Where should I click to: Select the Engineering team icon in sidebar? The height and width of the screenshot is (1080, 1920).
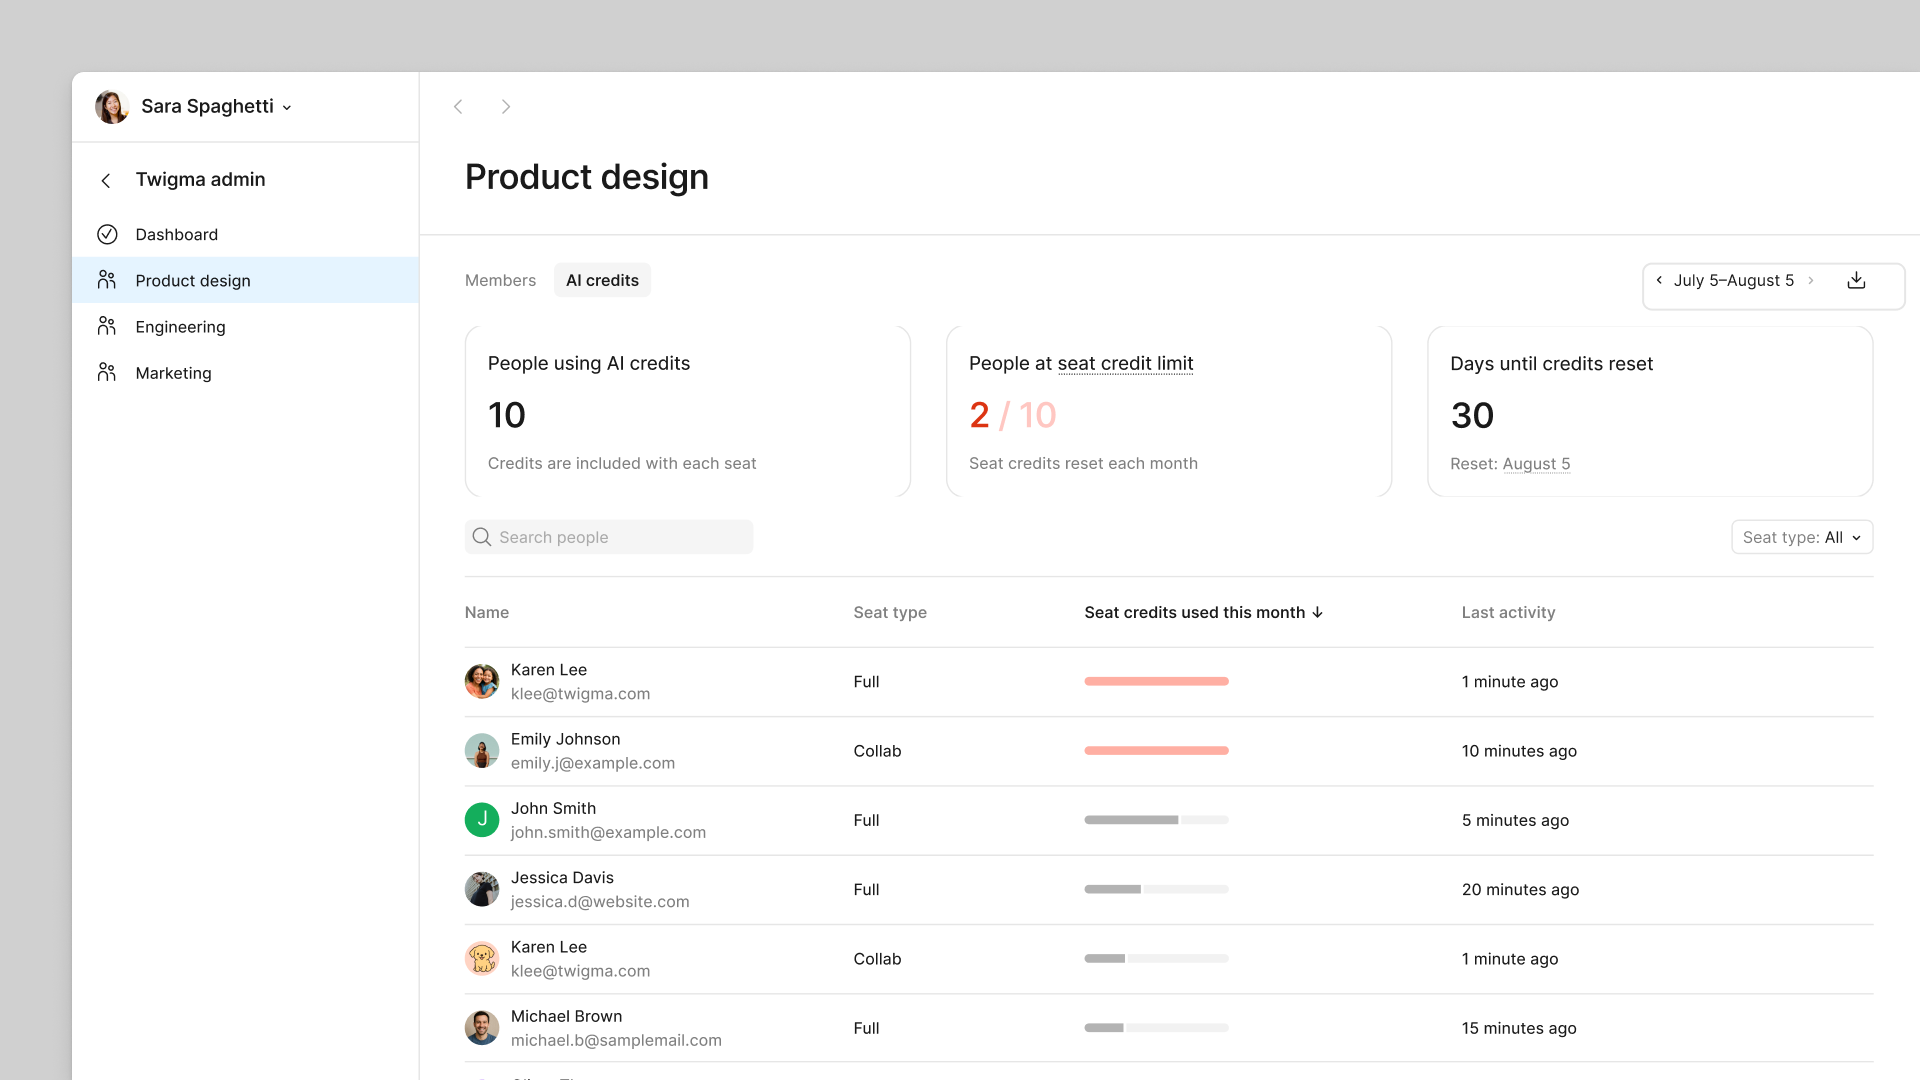coord(107,325)
